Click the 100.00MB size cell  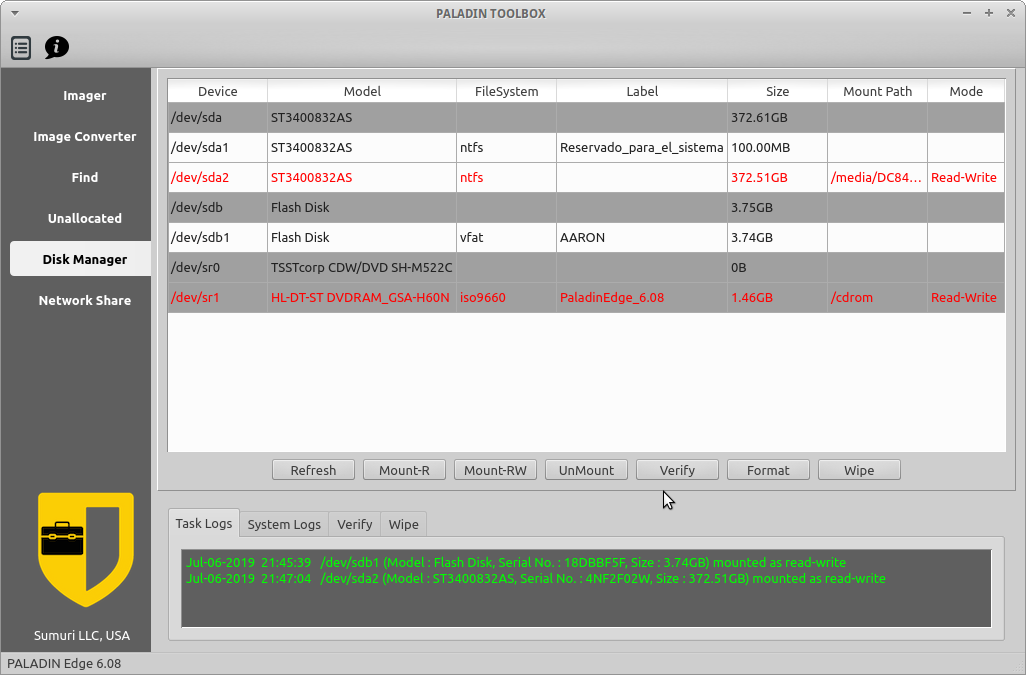click(777, 148)
